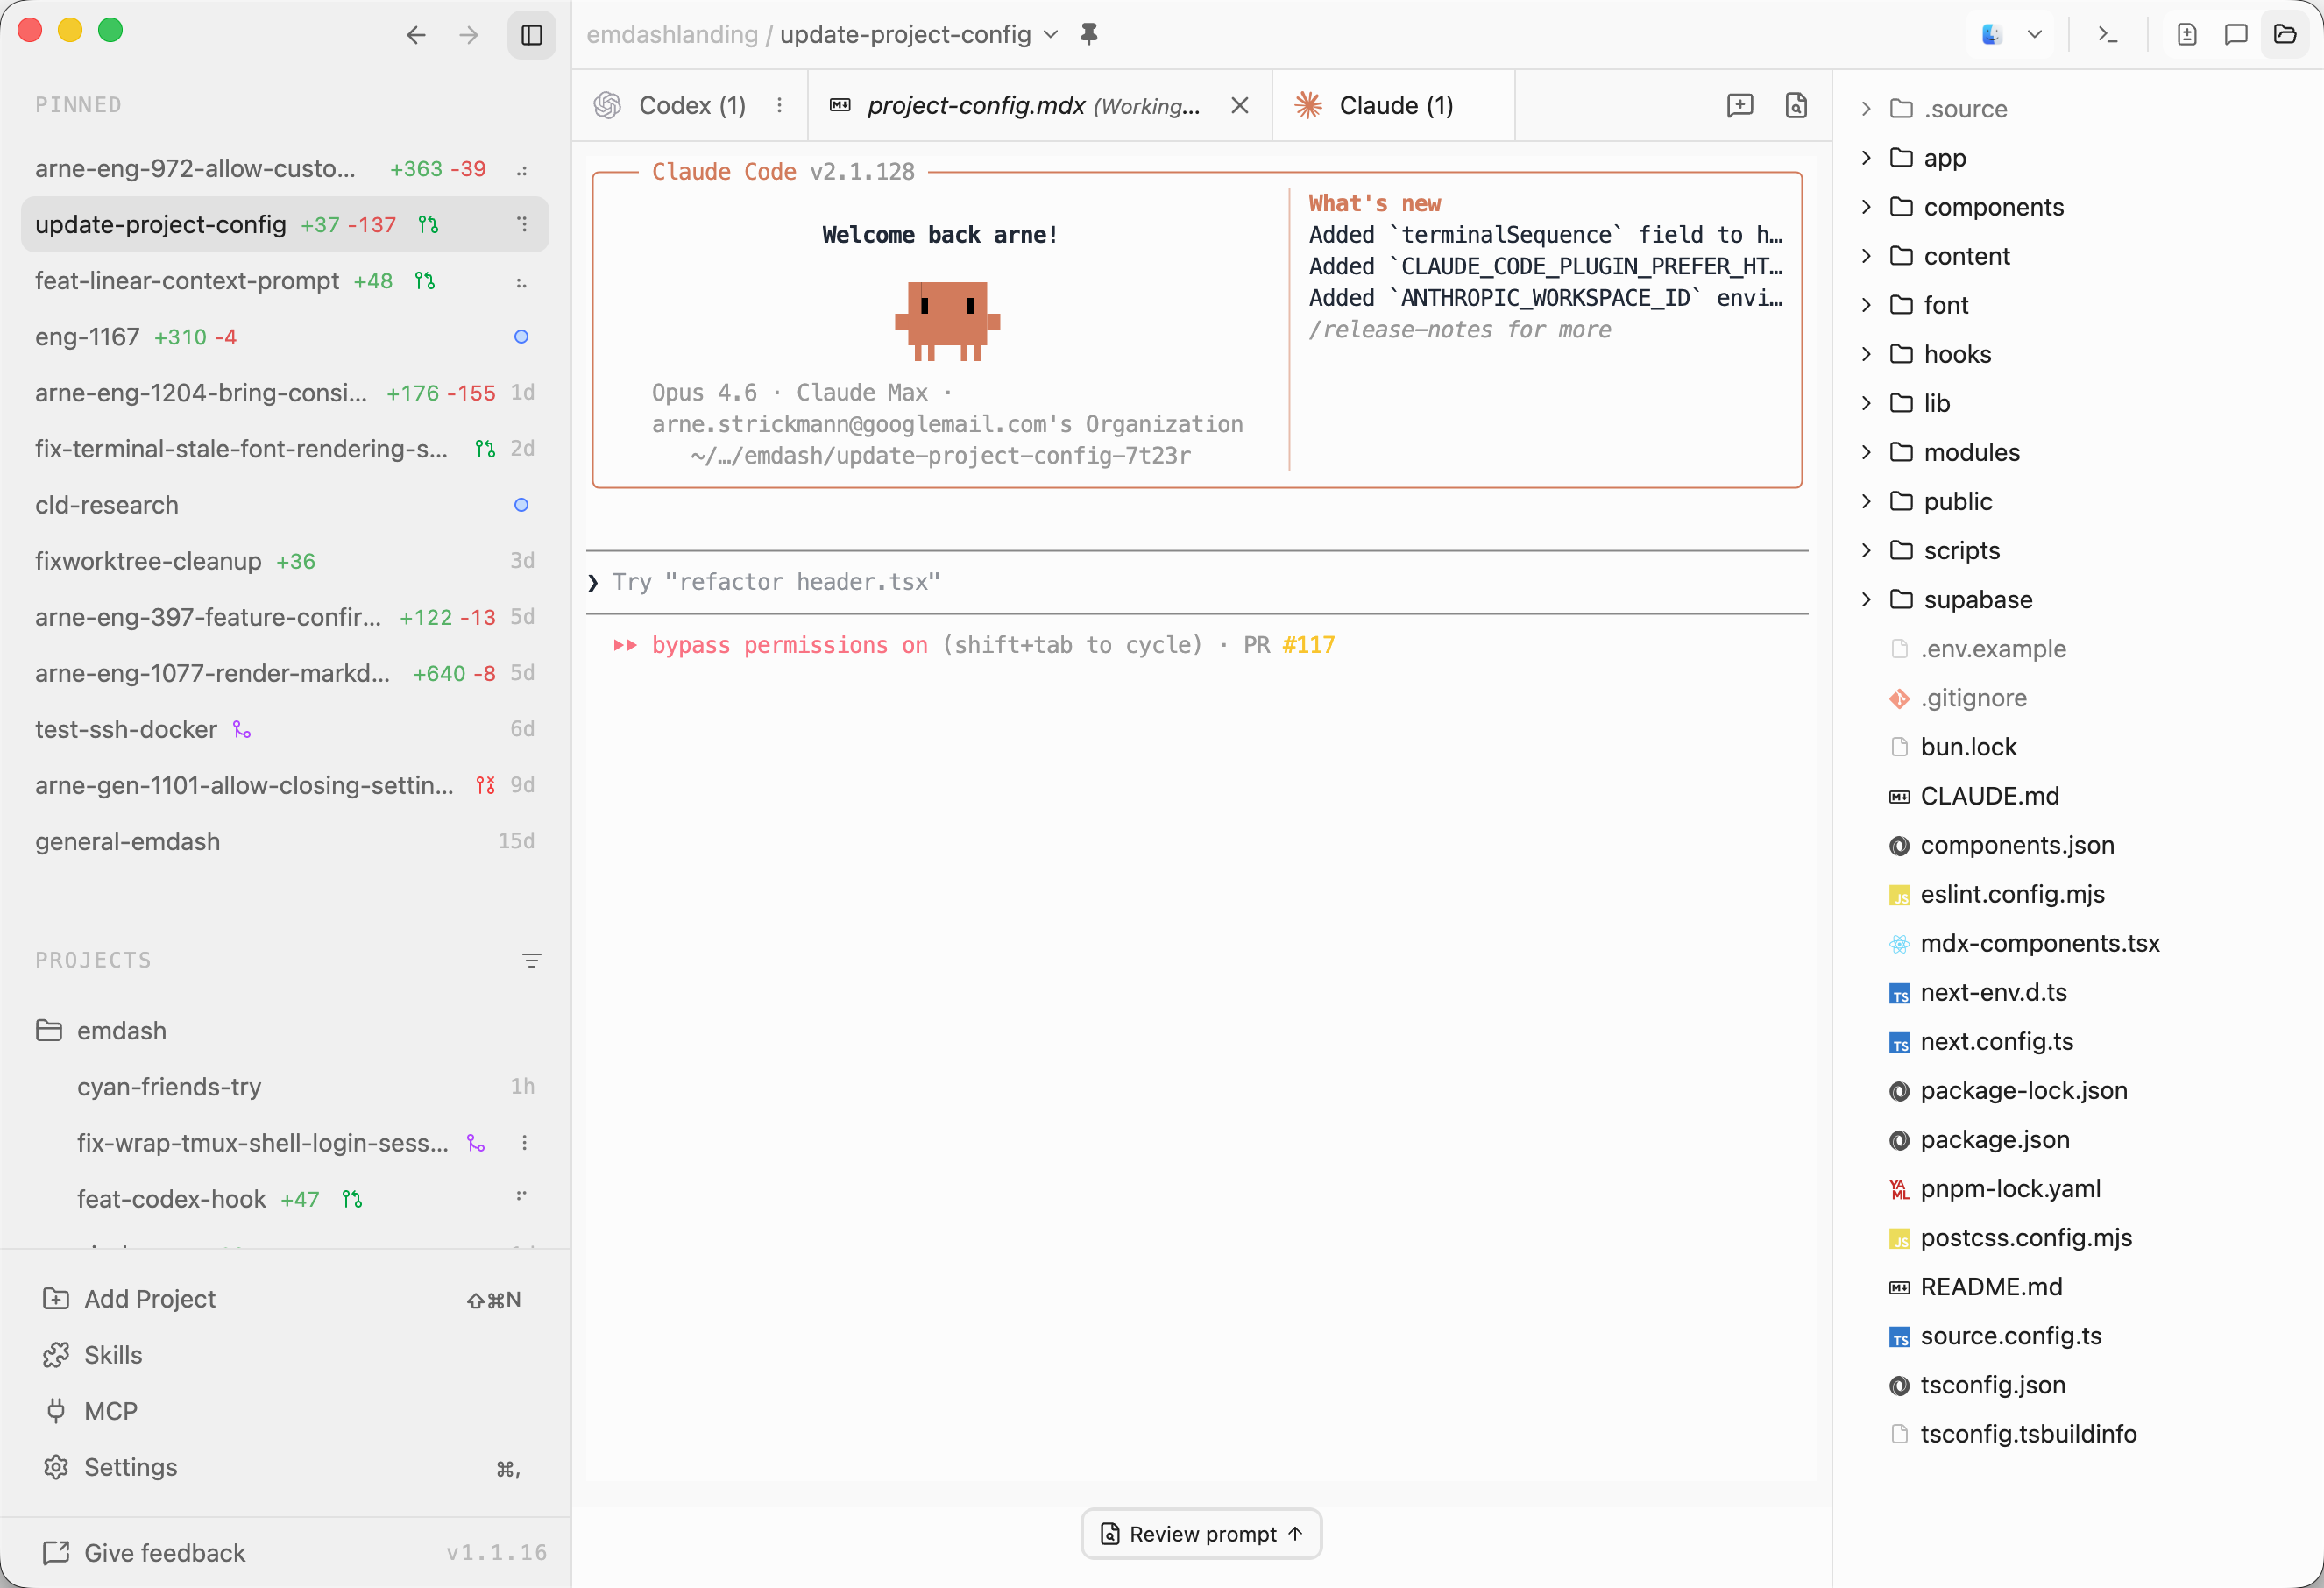Open options menu for update-project-config
The width and height of the screenshot is (2324, 1588).
coord(522,225)
